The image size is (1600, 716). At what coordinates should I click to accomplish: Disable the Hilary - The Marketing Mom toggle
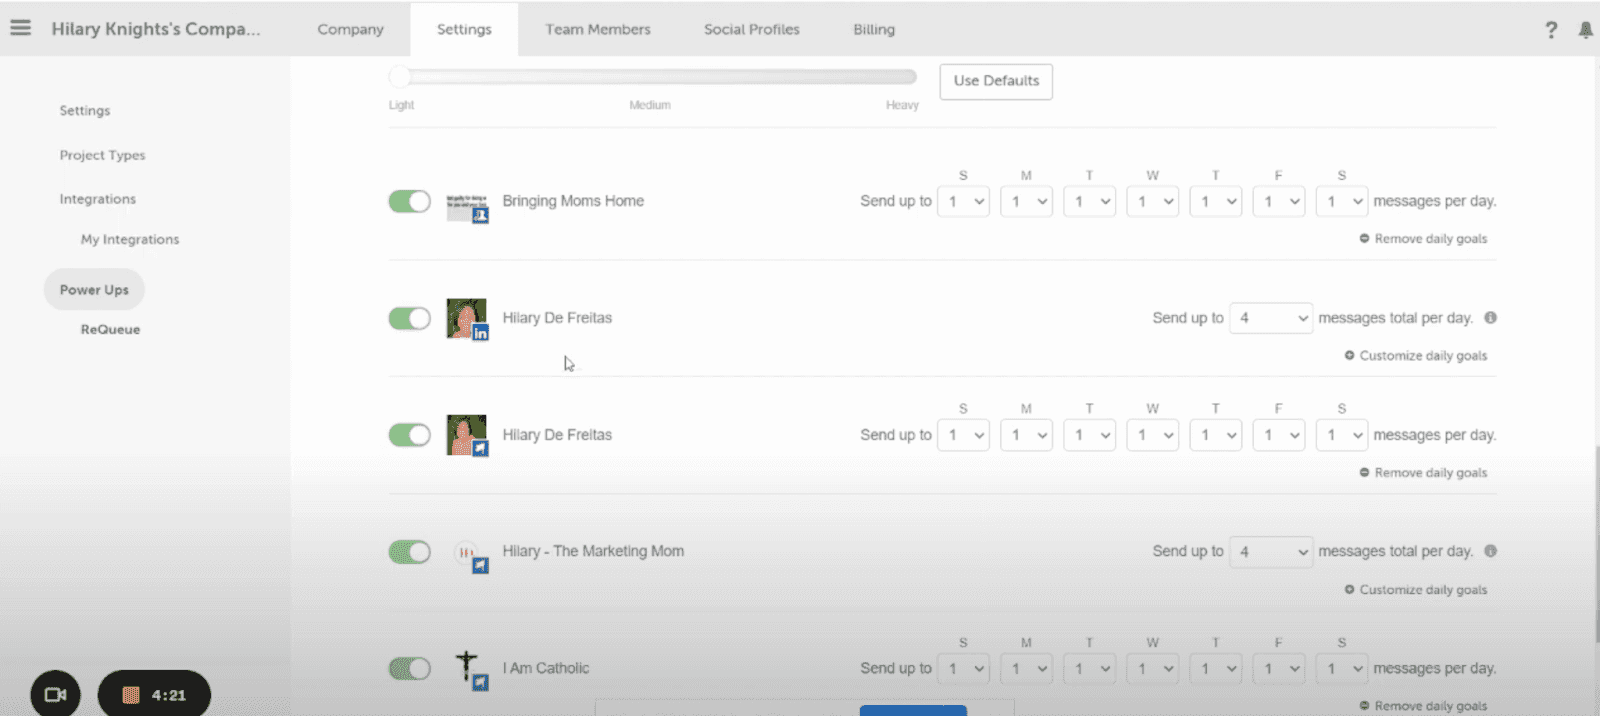(x=409, y=552)
